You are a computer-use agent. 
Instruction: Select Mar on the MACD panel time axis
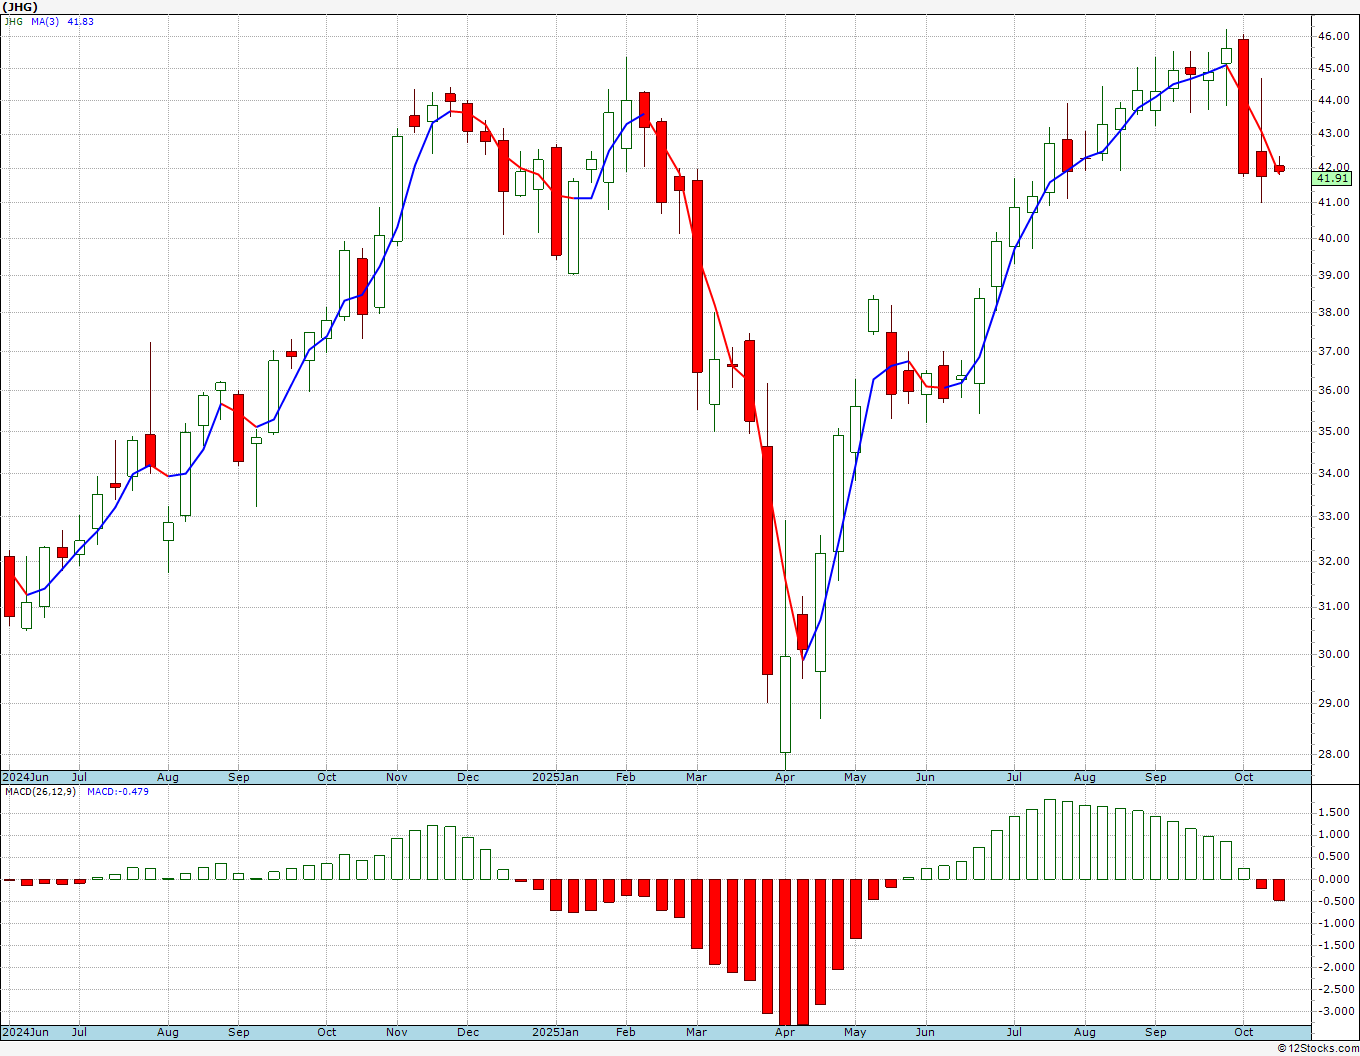tap(696, 1032)
